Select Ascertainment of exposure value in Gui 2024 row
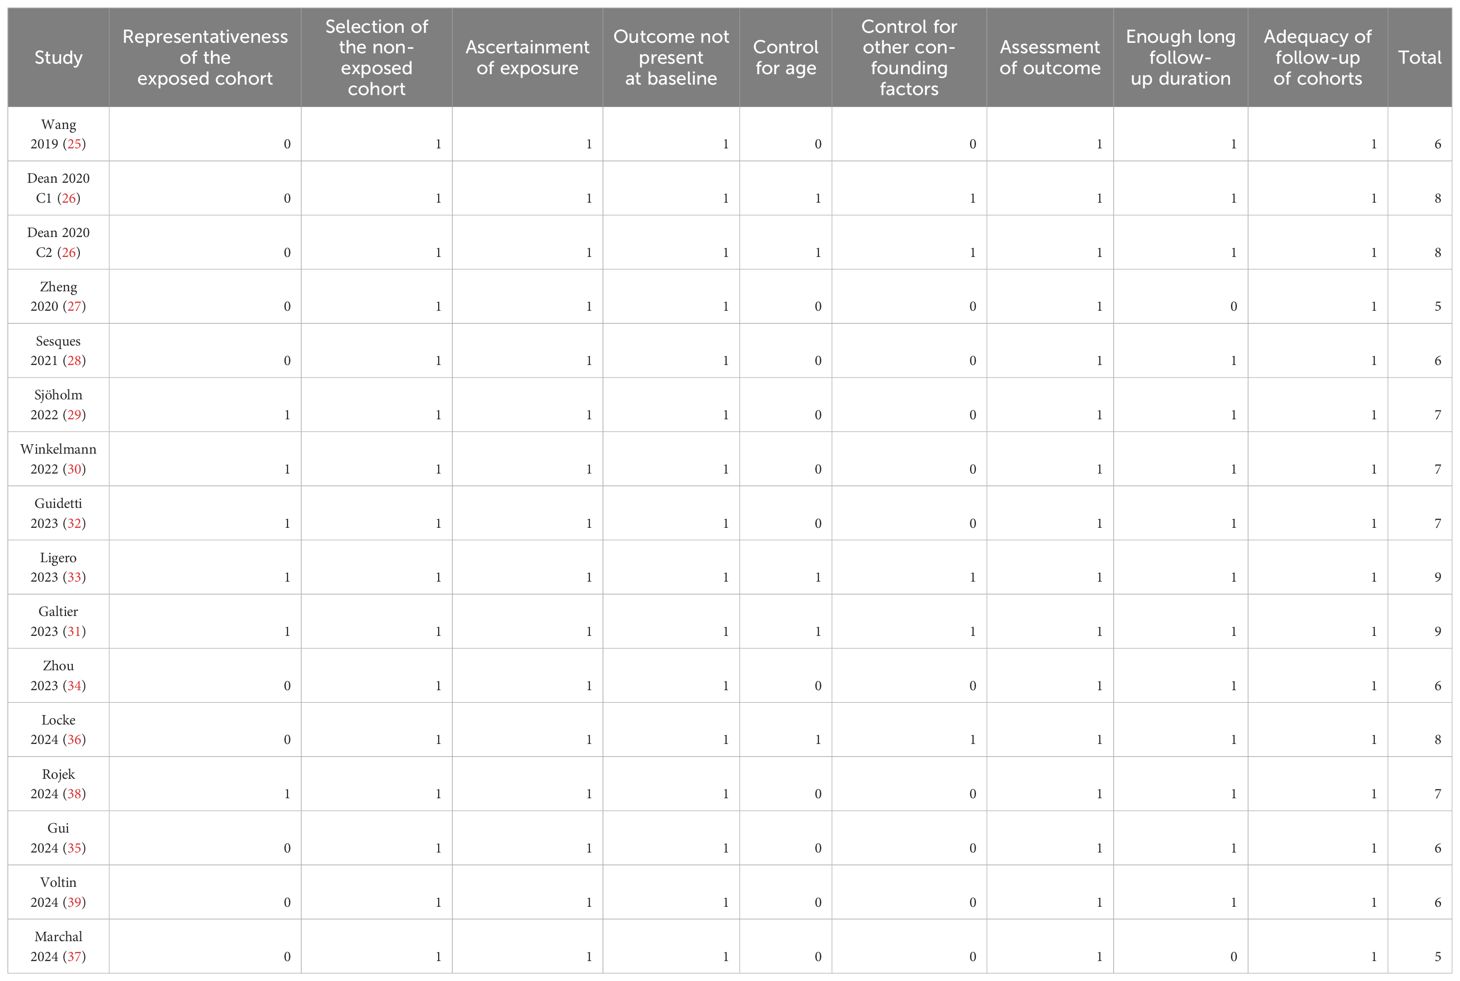This screenshot has width=1460, height=981. point(589,847)
